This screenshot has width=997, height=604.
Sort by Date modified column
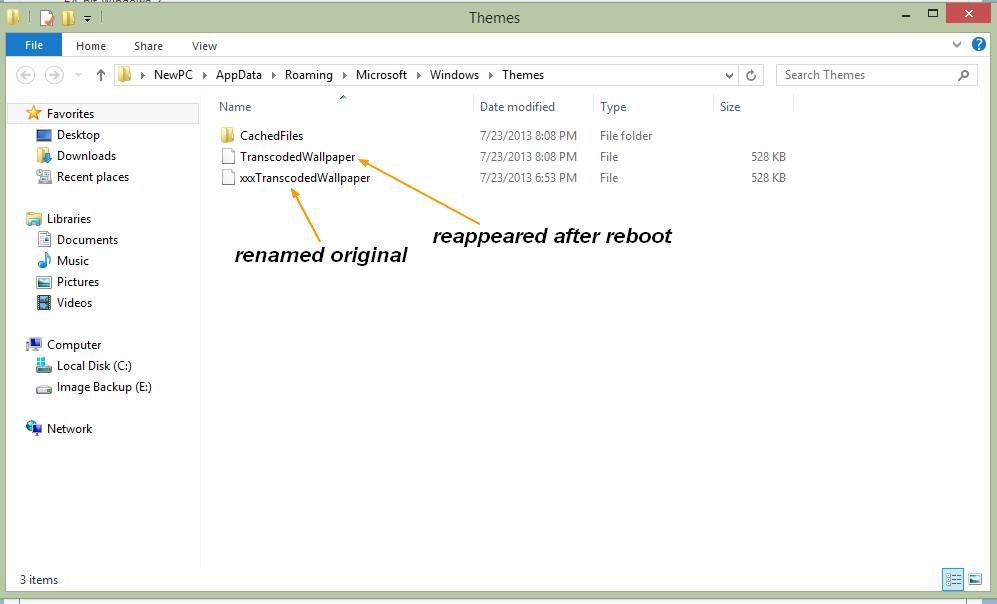[517, 107]
